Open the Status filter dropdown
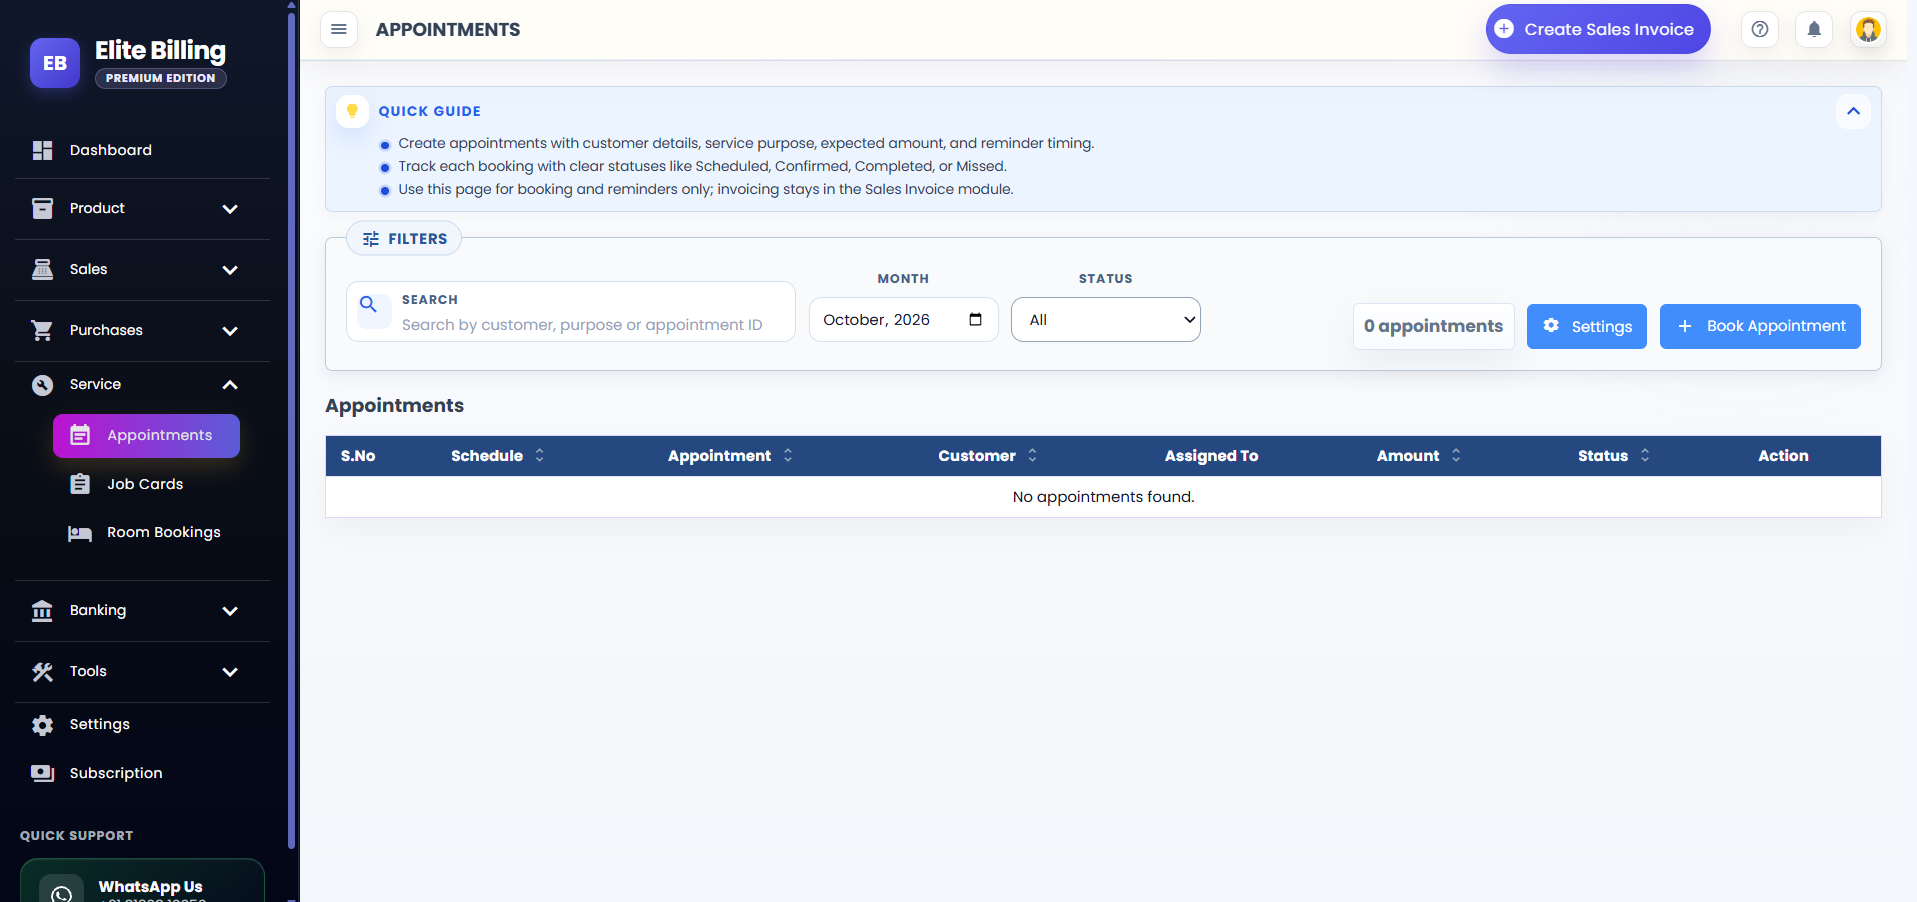The height and width of the screenshot is (902, 1917). [x=1106, y=319]
